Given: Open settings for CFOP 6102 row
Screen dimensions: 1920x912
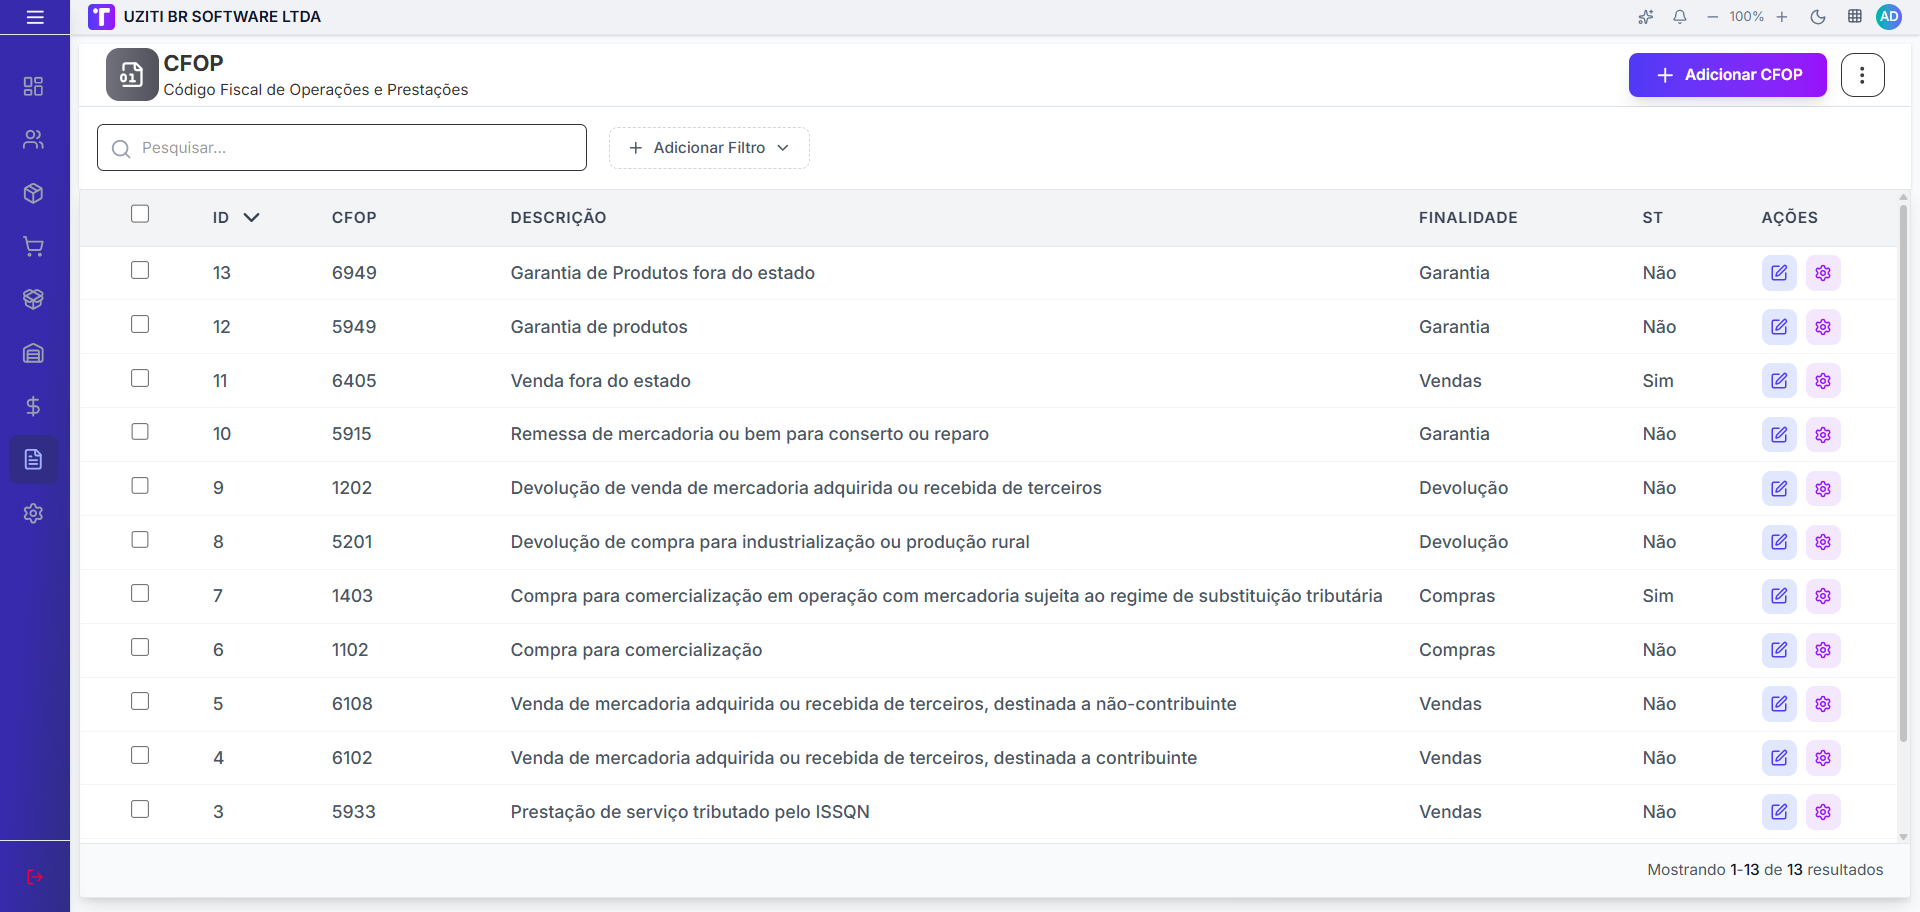Looking at the screenshot, I should (1823, 758).
